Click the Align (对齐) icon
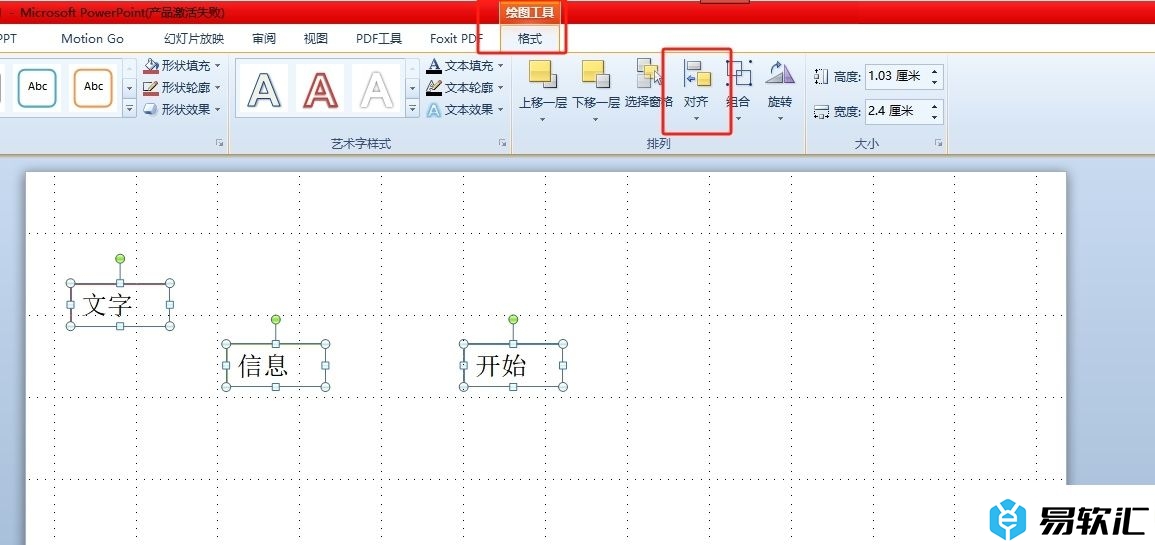 [x=697, y=74]
